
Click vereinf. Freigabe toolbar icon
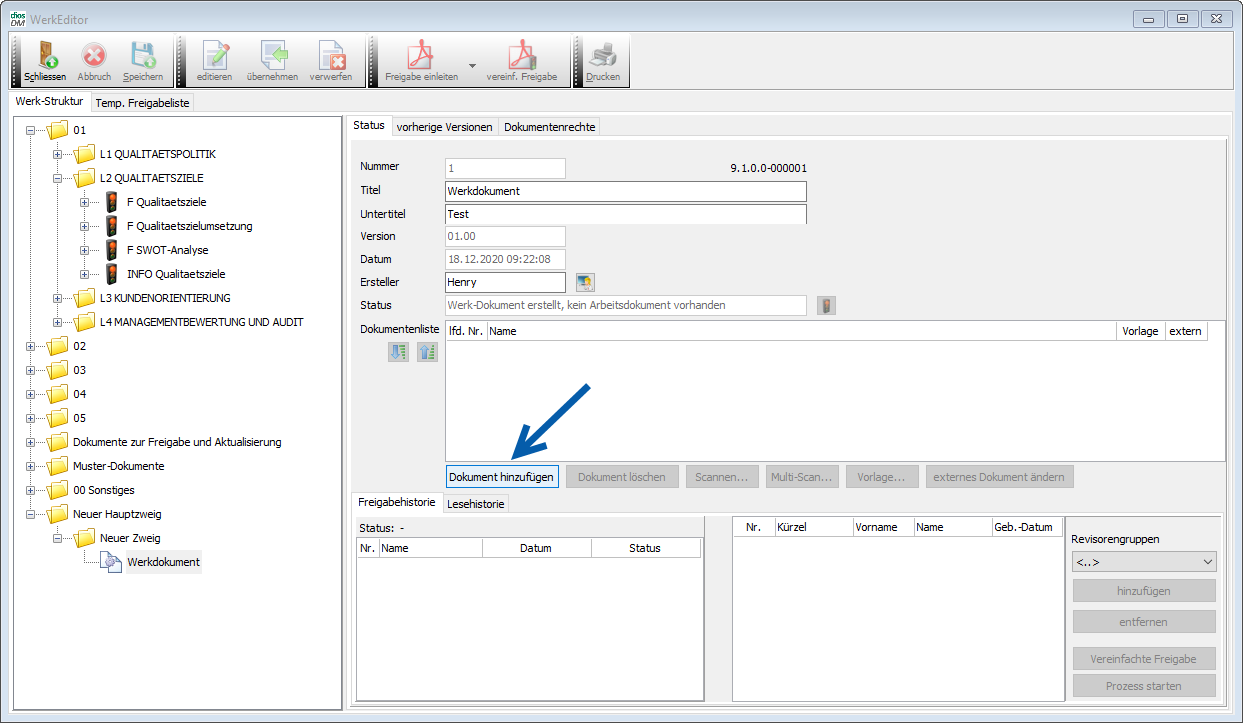(x=521, y=55)
